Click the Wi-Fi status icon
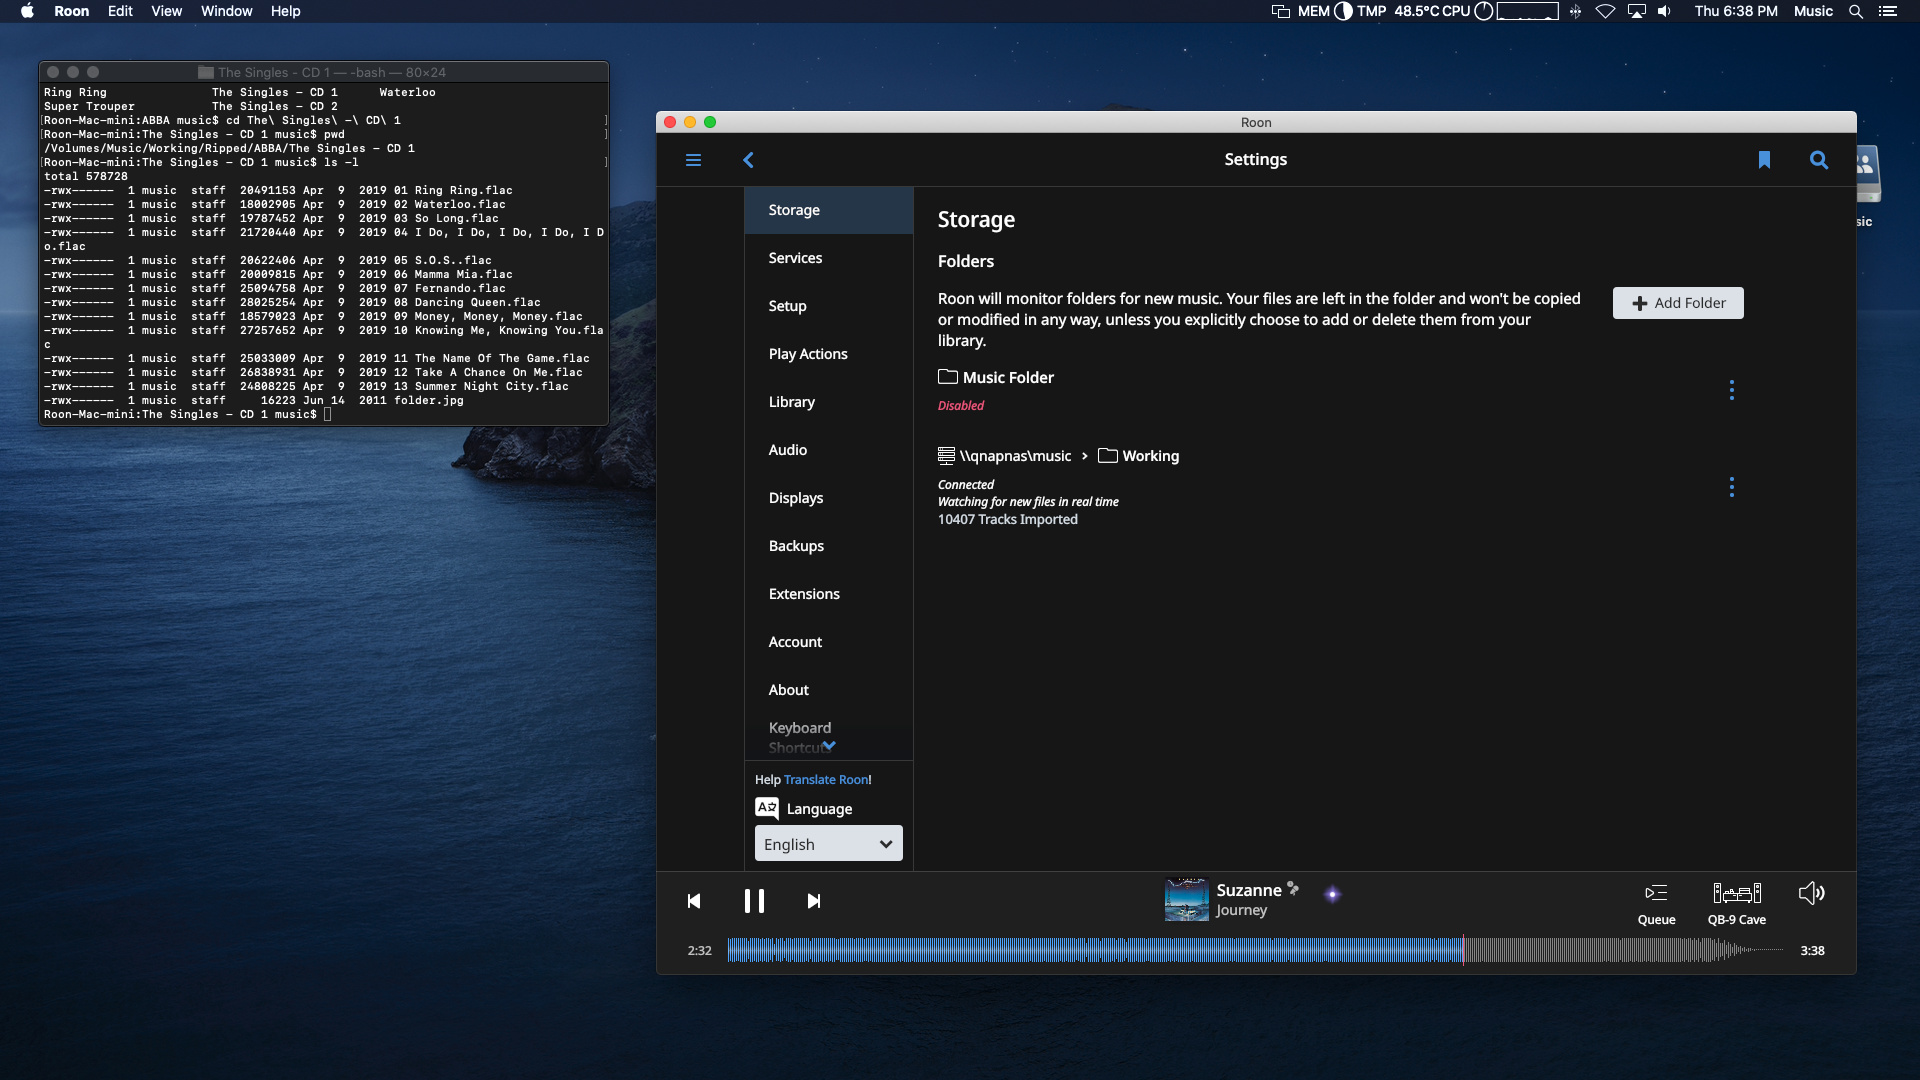 [1605, 11]
